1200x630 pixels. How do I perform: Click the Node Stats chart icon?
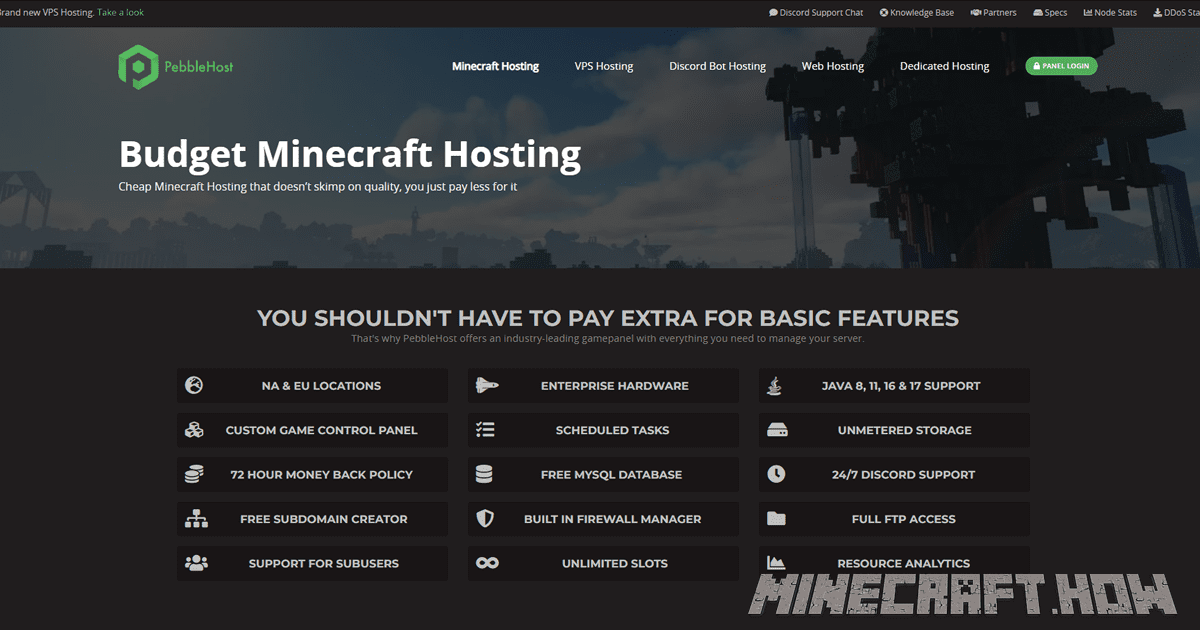pos(1087,12)
